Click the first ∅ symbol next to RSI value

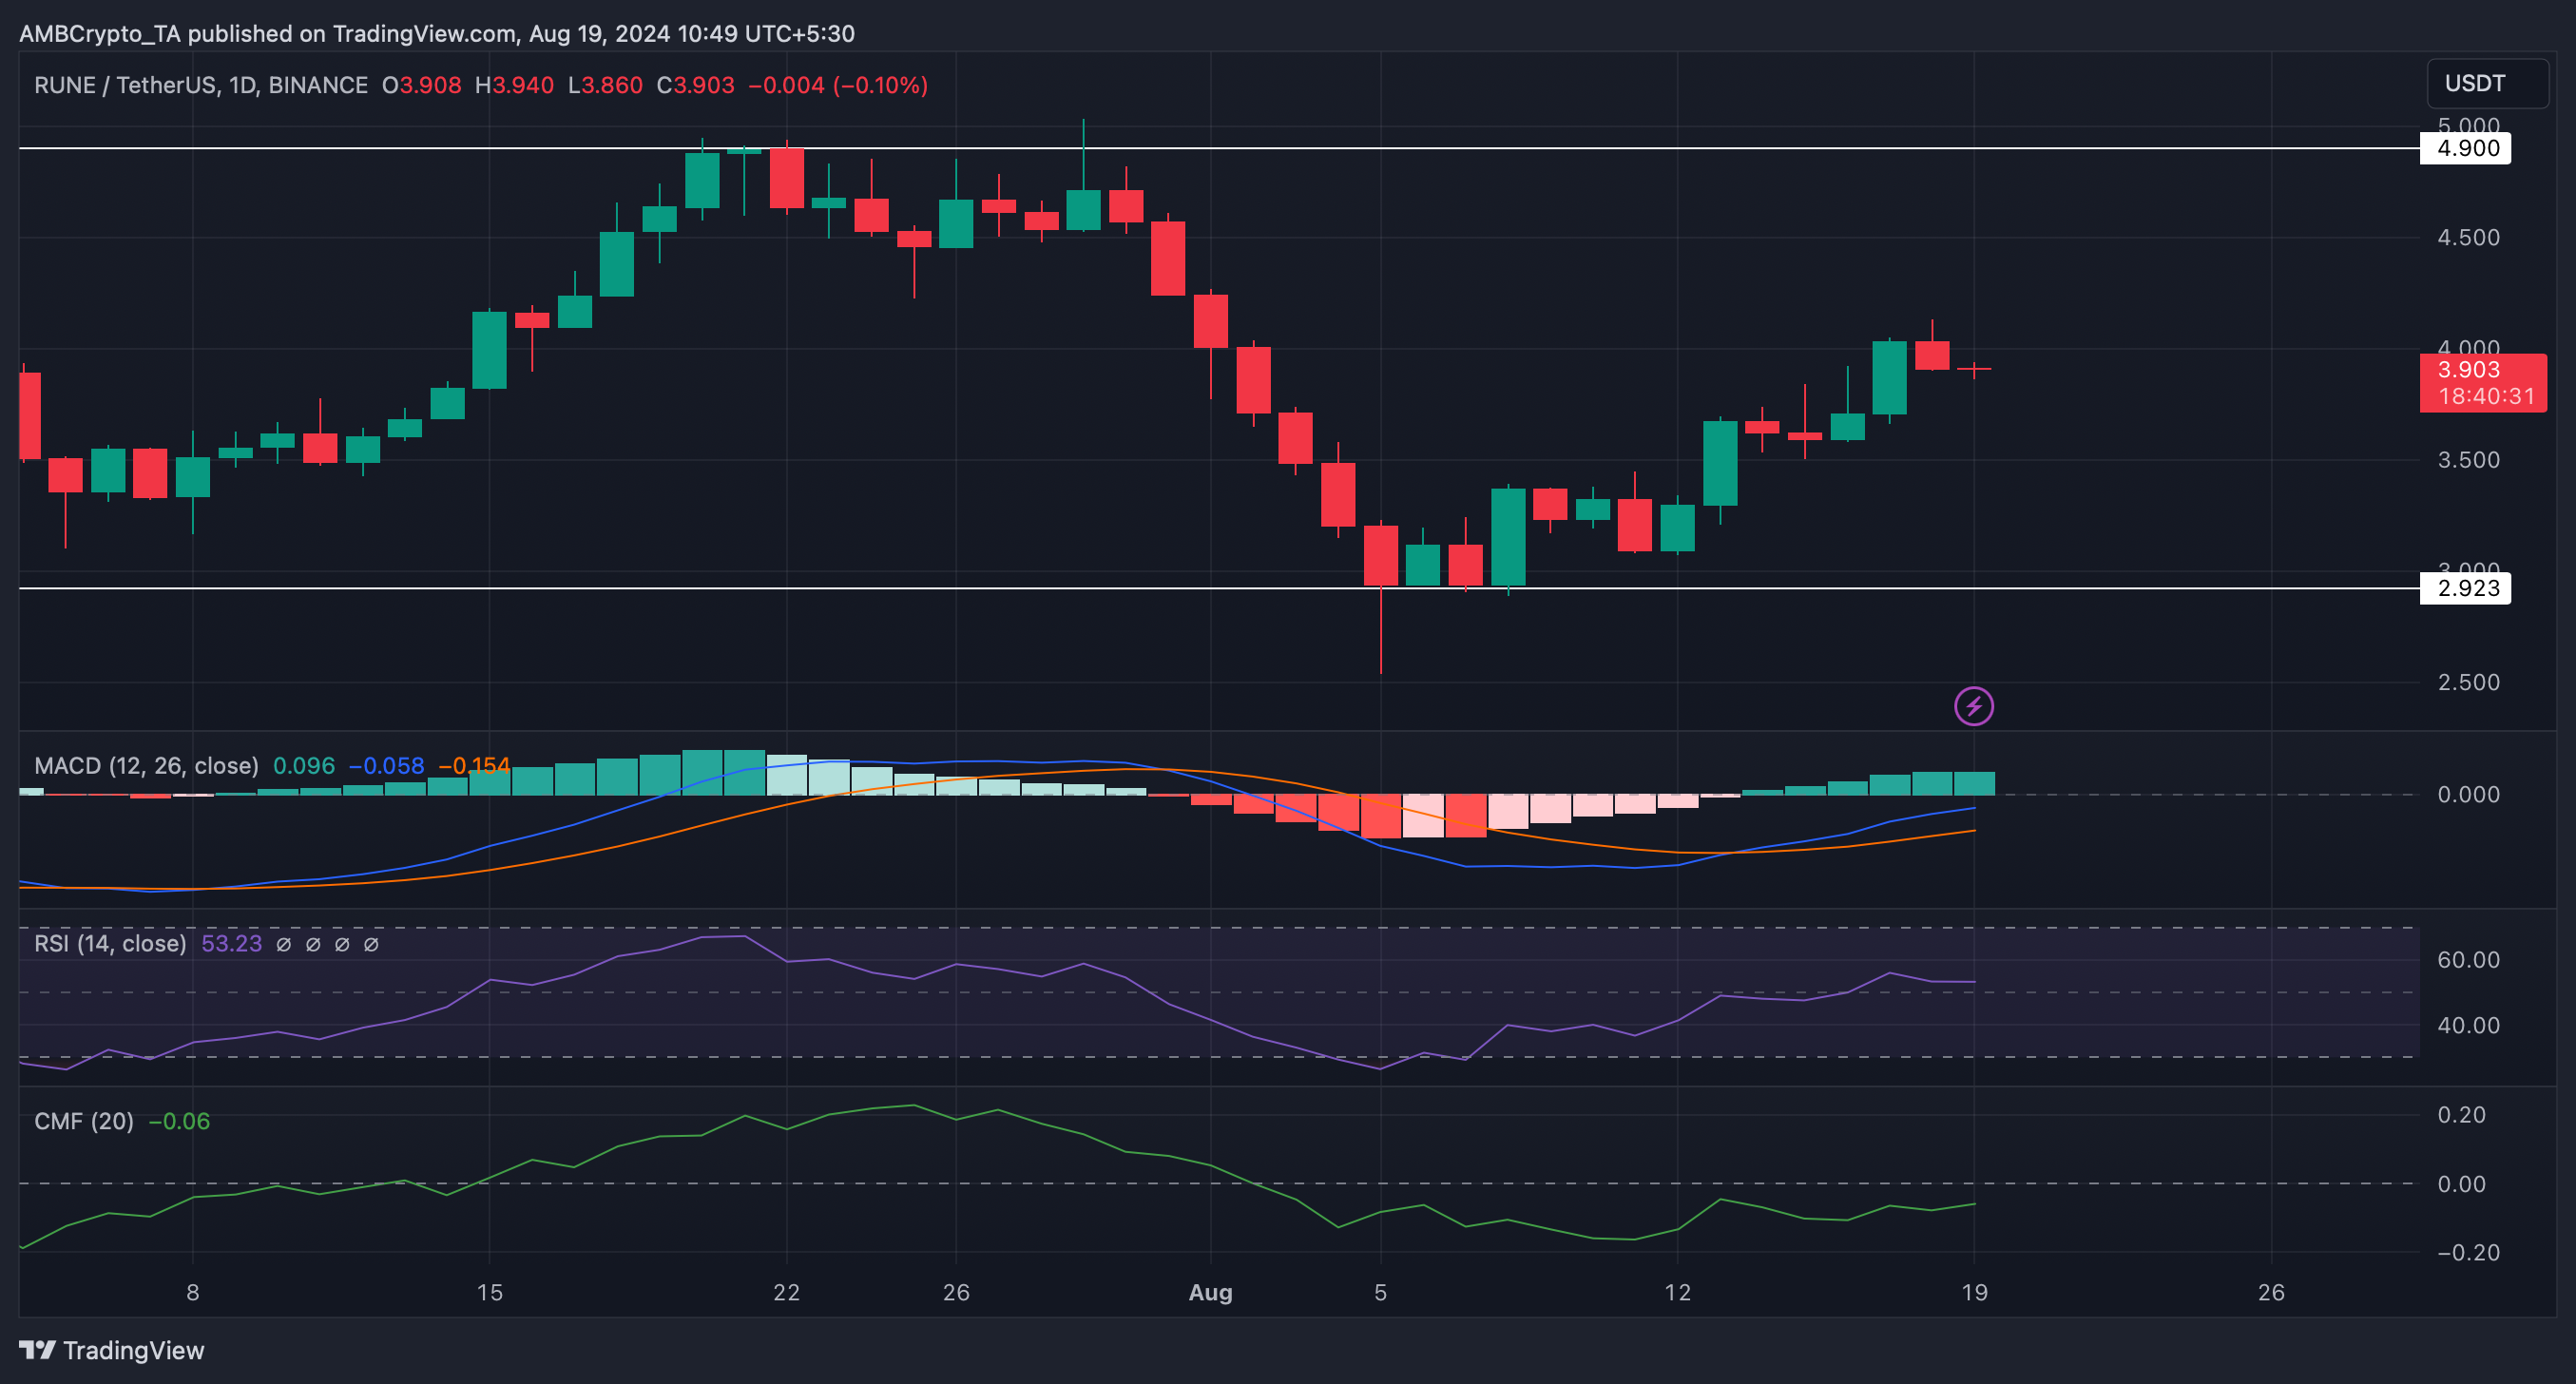(284, 944)
